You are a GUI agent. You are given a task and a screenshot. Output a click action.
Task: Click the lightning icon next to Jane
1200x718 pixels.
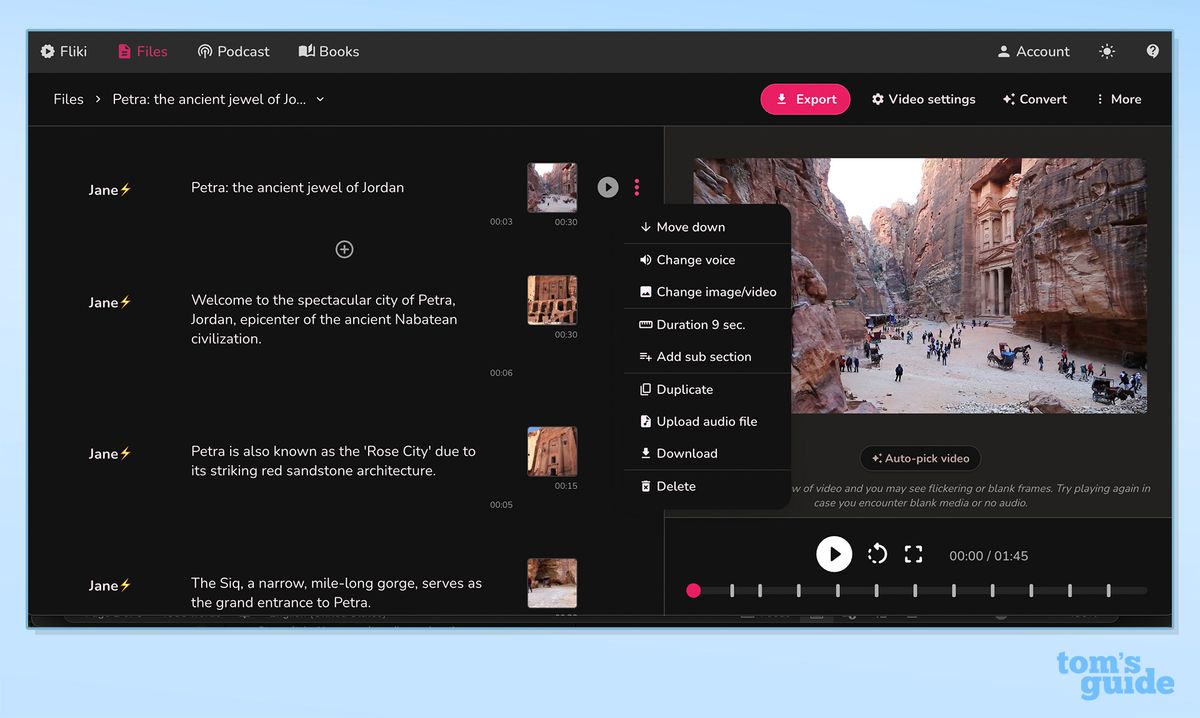pyautogui.click(x=126, y=189)
